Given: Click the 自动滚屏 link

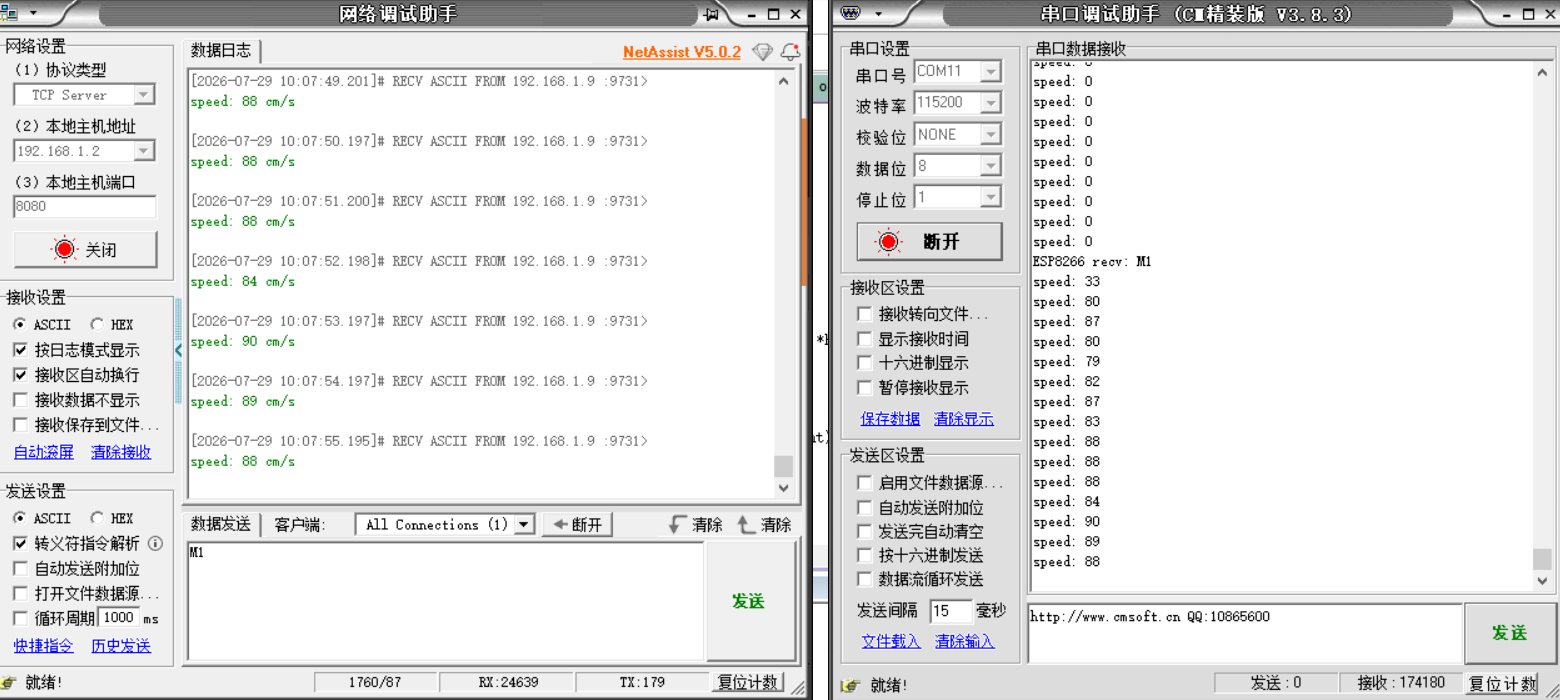Looking at the screenshot, I should 44,452.
